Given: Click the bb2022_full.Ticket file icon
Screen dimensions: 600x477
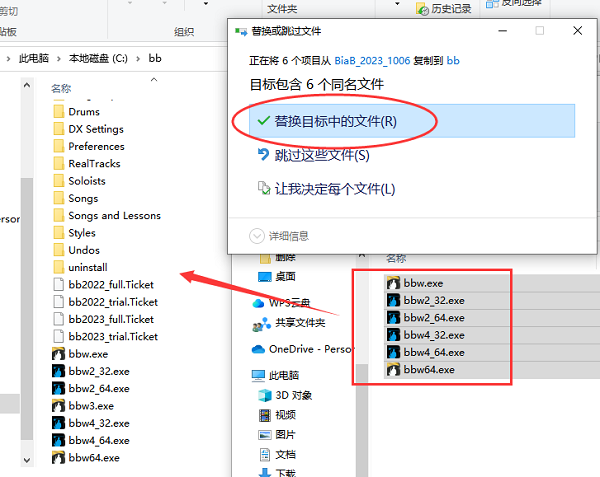Looking at the screenshot, I should point(59,285).
